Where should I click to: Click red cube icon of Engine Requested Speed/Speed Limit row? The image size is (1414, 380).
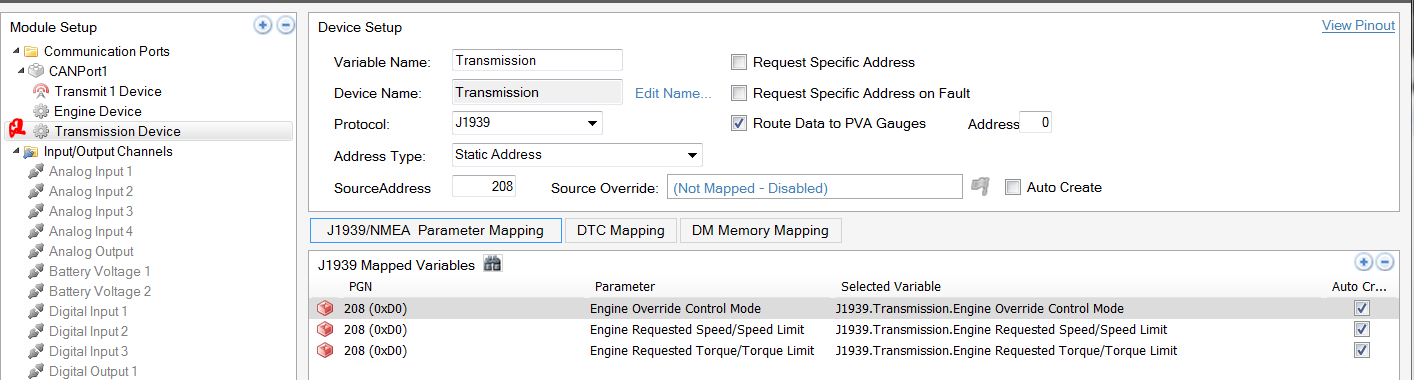pyautogui.click(x=326, y=330)
